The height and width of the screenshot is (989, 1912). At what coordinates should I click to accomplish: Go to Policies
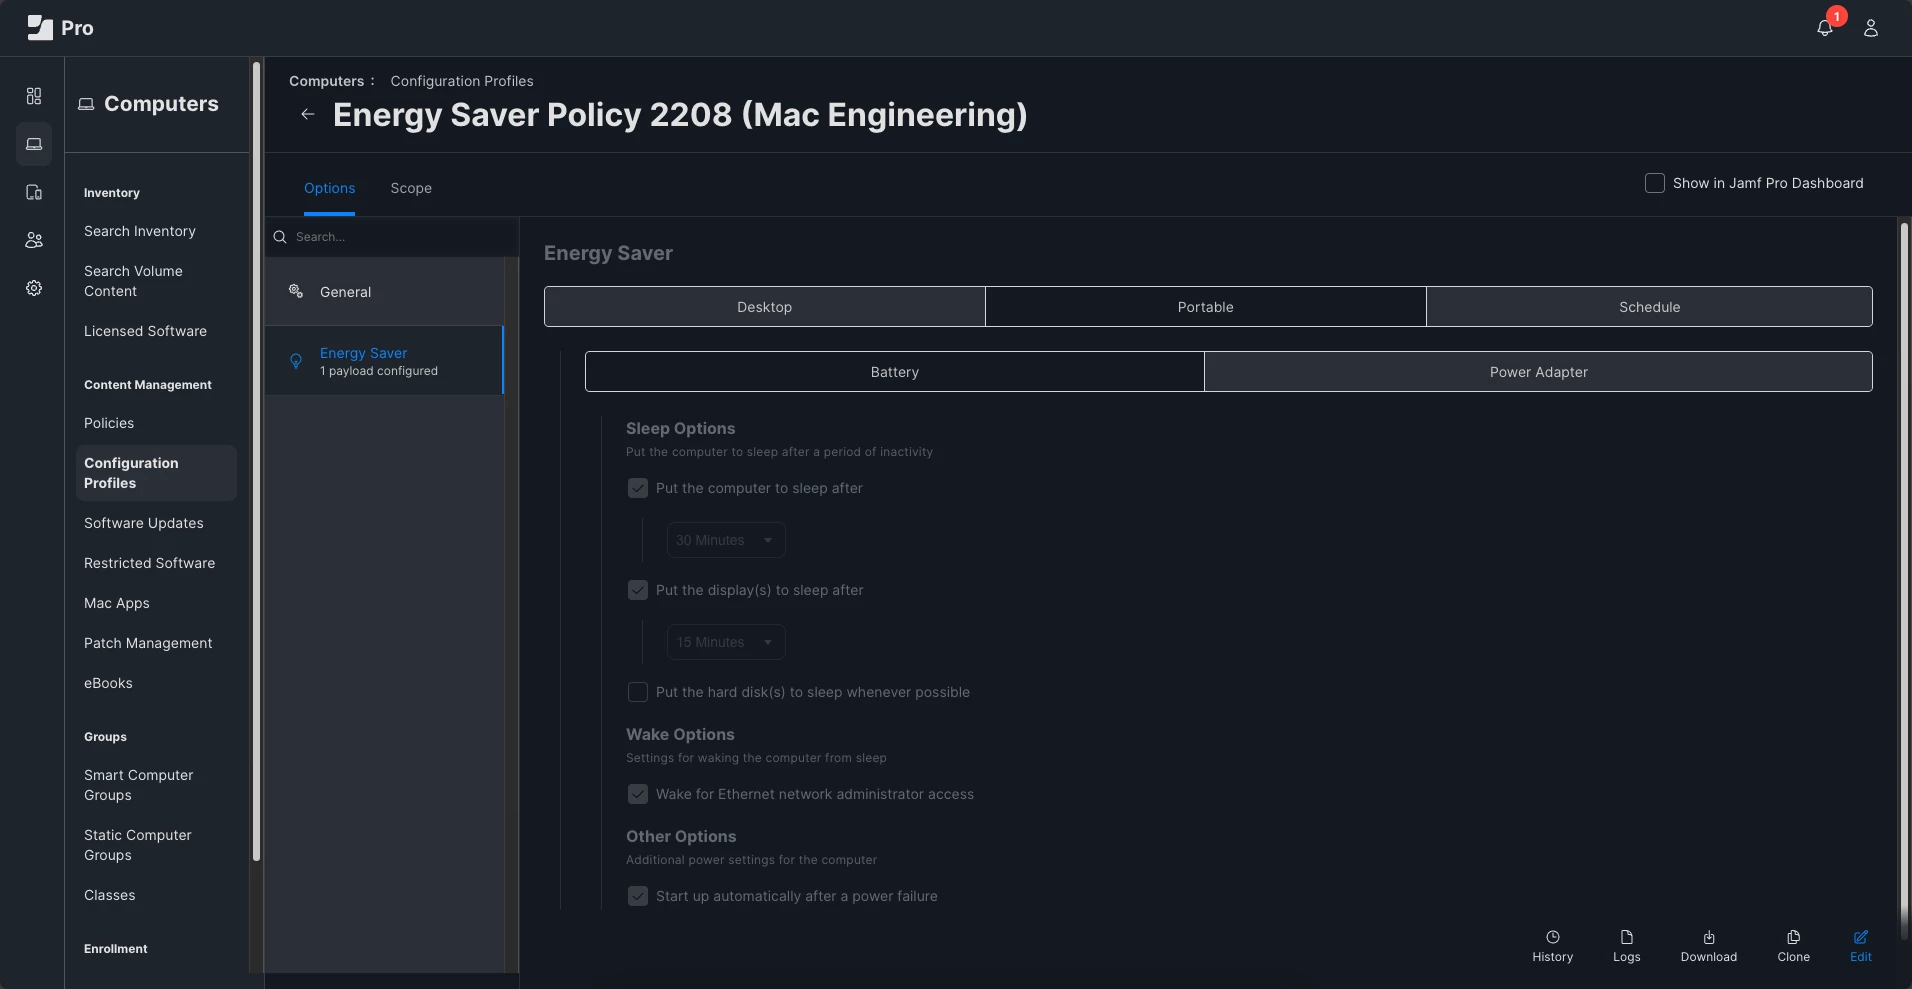tap(109, 423)
